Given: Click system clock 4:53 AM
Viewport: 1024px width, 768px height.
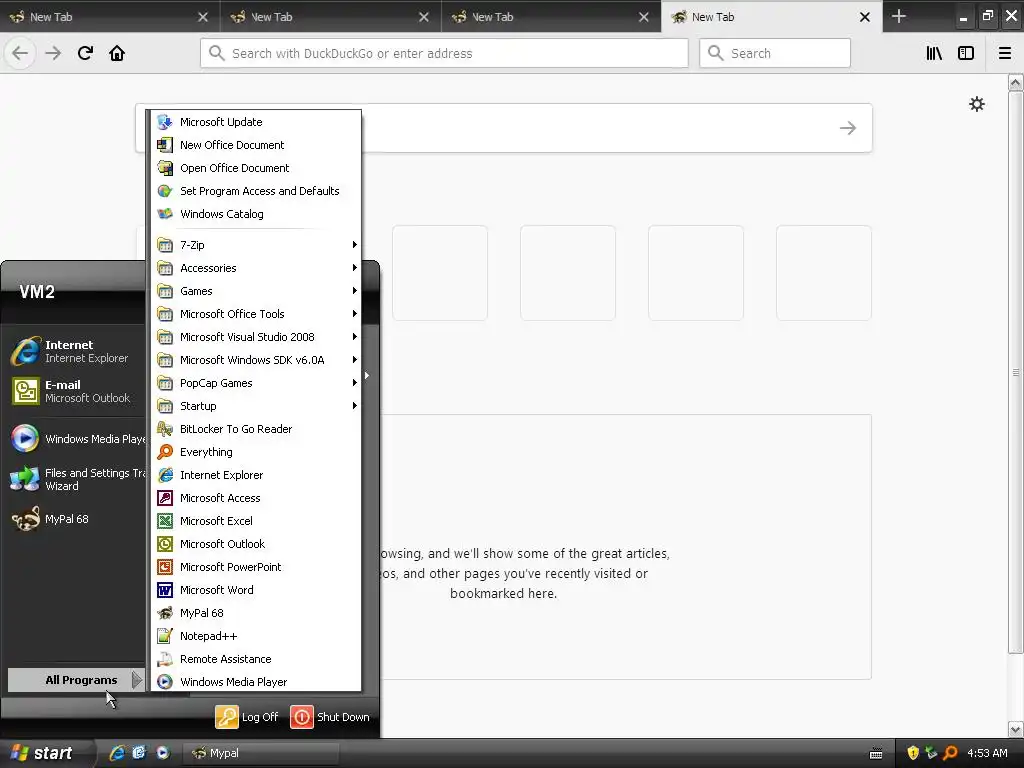Looking at the screenshot, I should click(987, 753).
